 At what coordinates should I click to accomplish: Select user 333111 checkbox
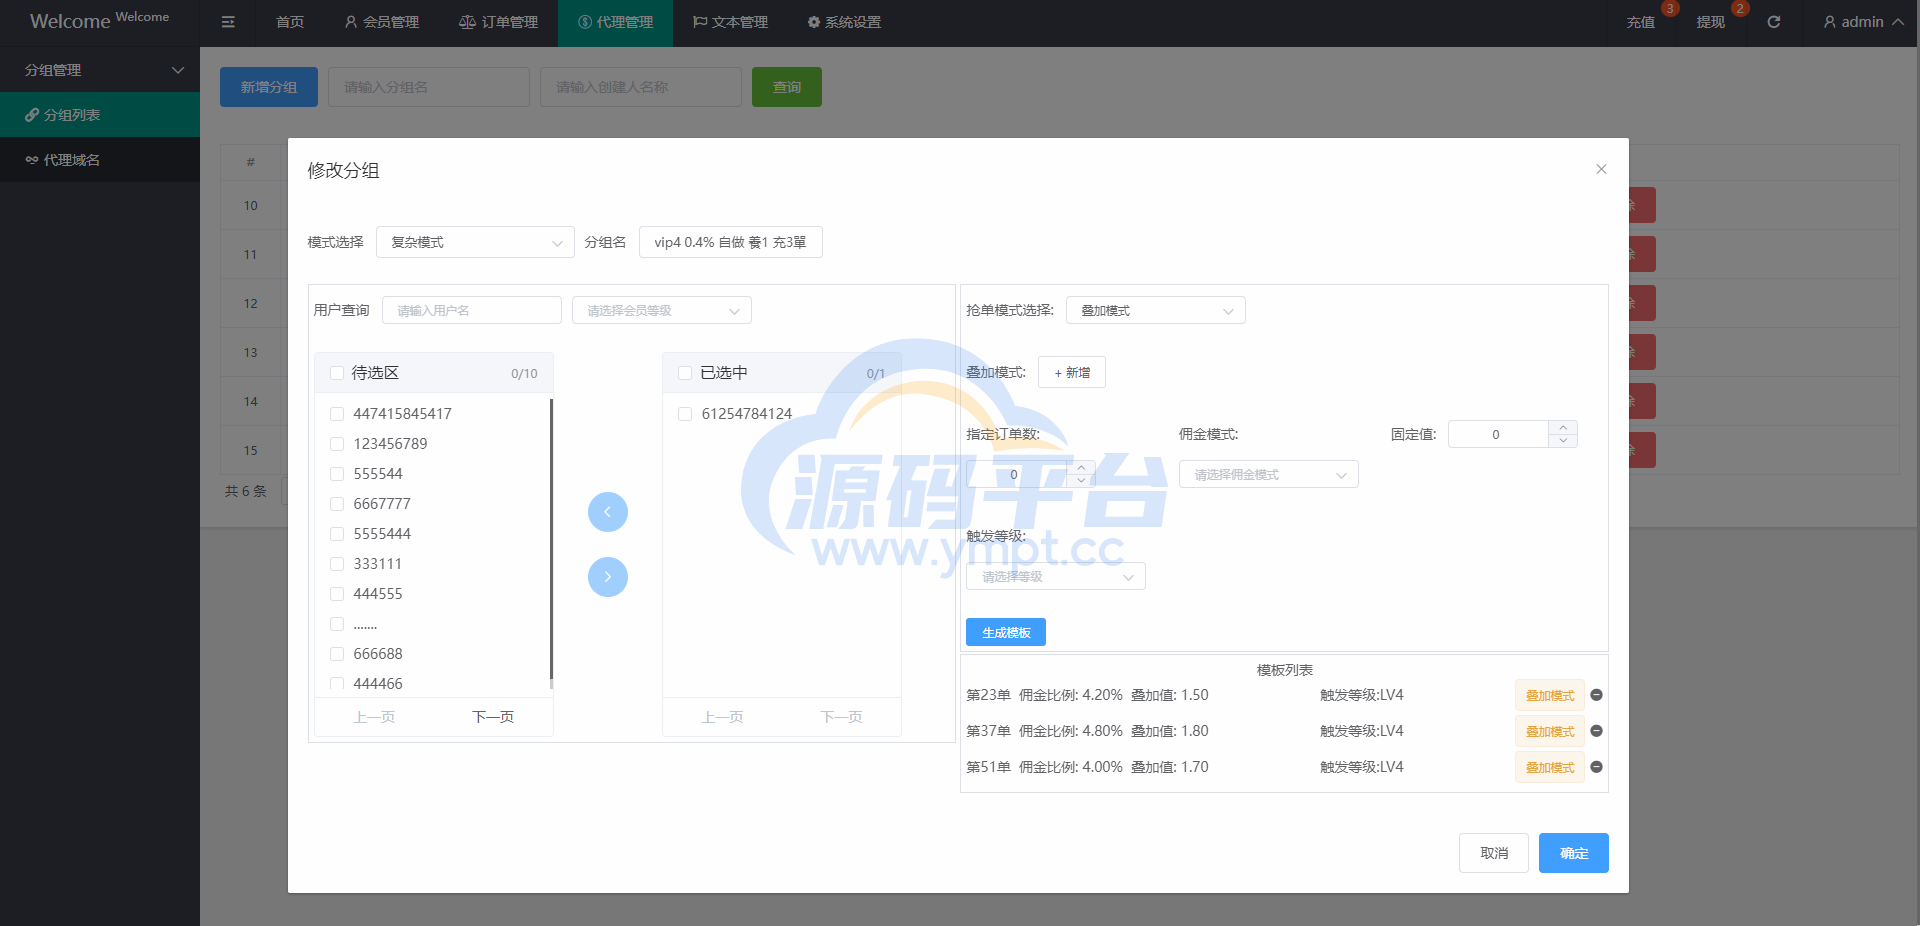(337, 564)
